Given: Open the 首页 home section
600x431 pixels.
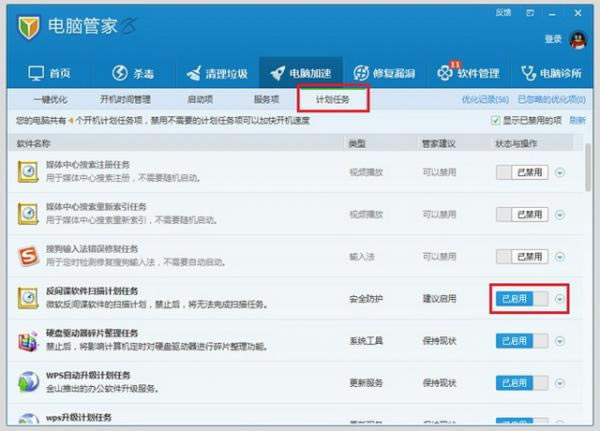Looking at the screenshot, I should pyautogui.click(x=50, y=73).
